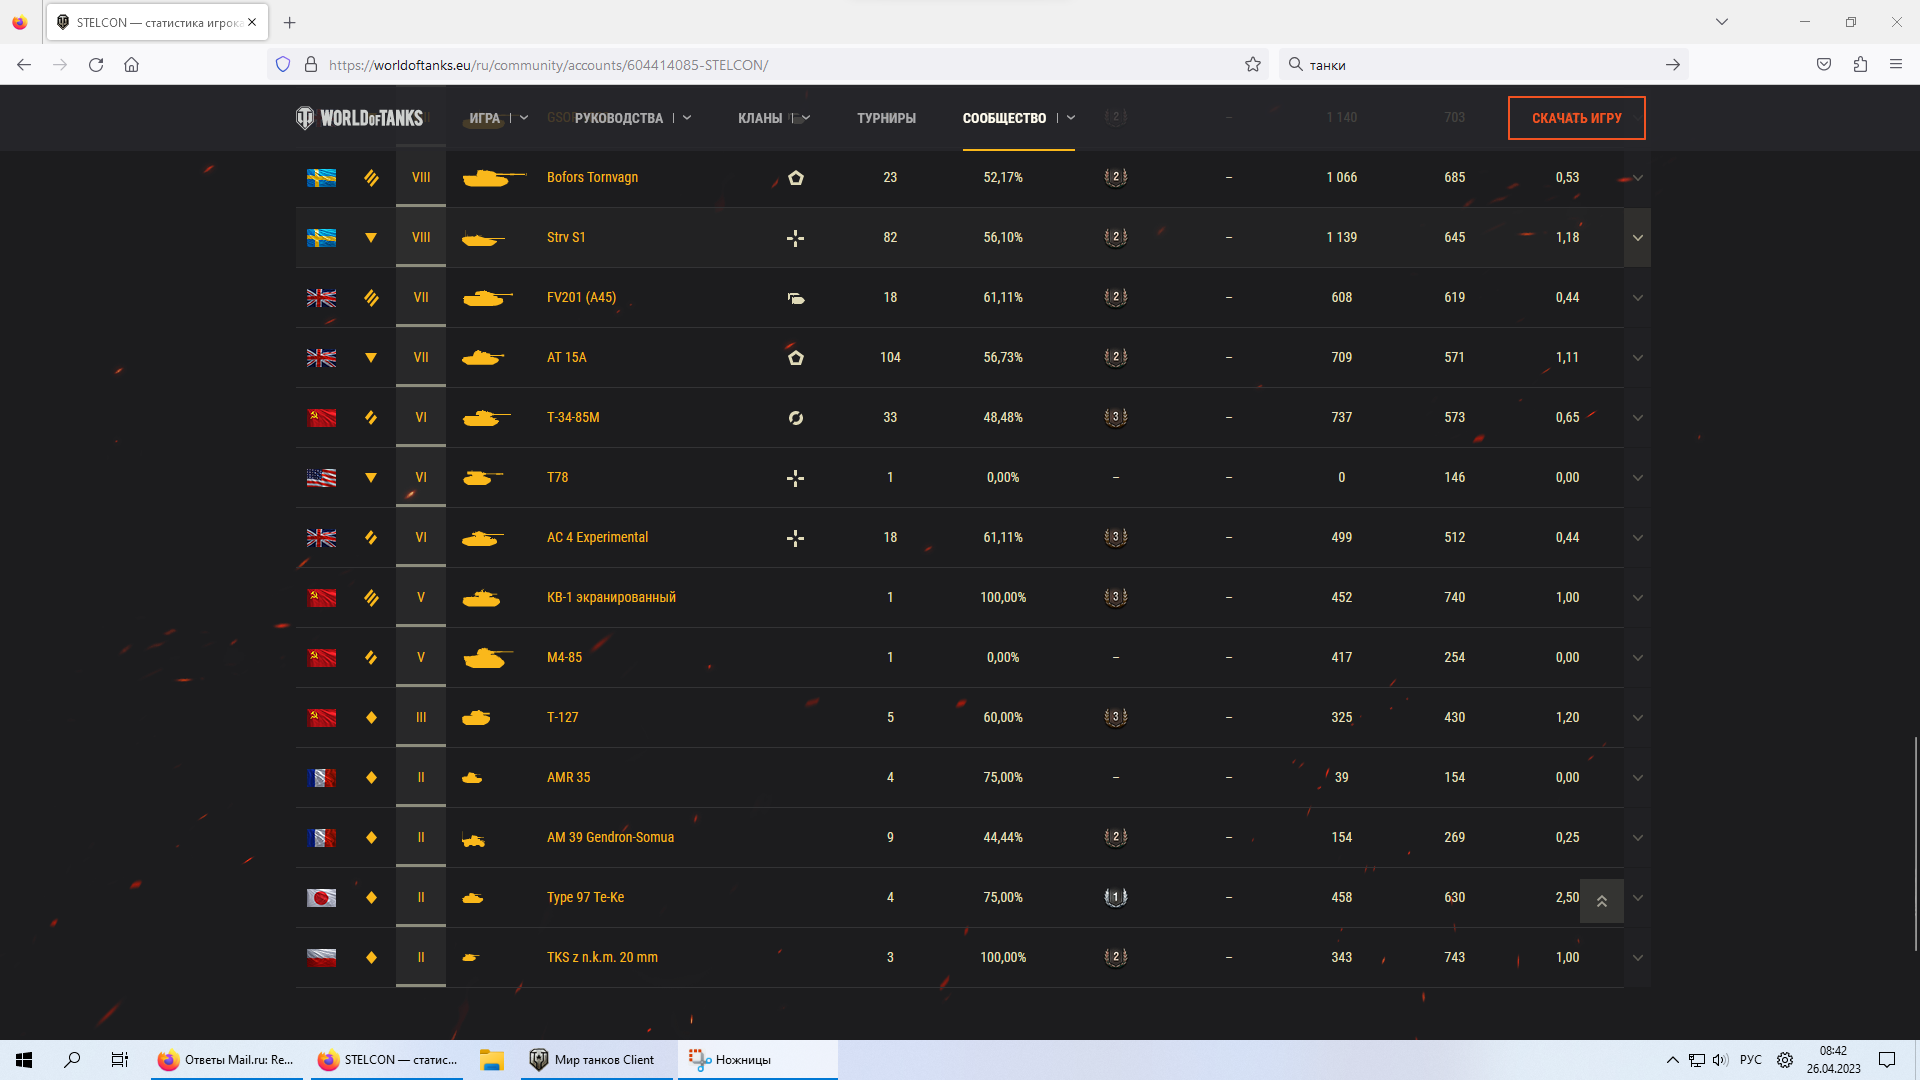Viewport: 1920px width, 1080px height.
Task: Open the FV201 (A45) tank link
Action: [x=581, y=298]
